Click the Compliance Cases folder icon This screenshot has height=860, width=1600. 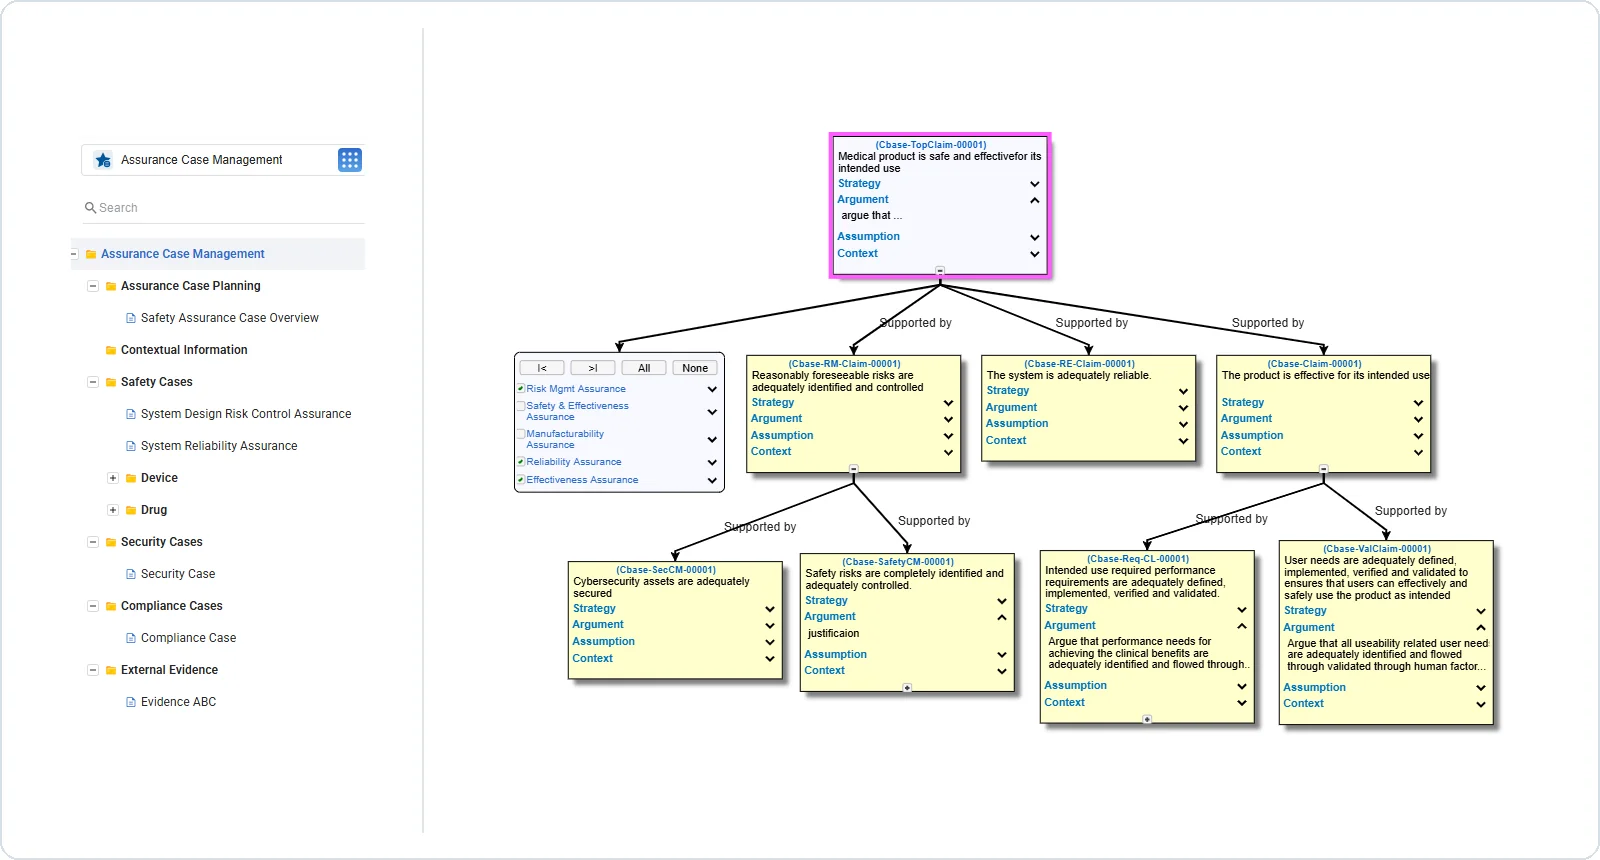(x=111, y=606)
